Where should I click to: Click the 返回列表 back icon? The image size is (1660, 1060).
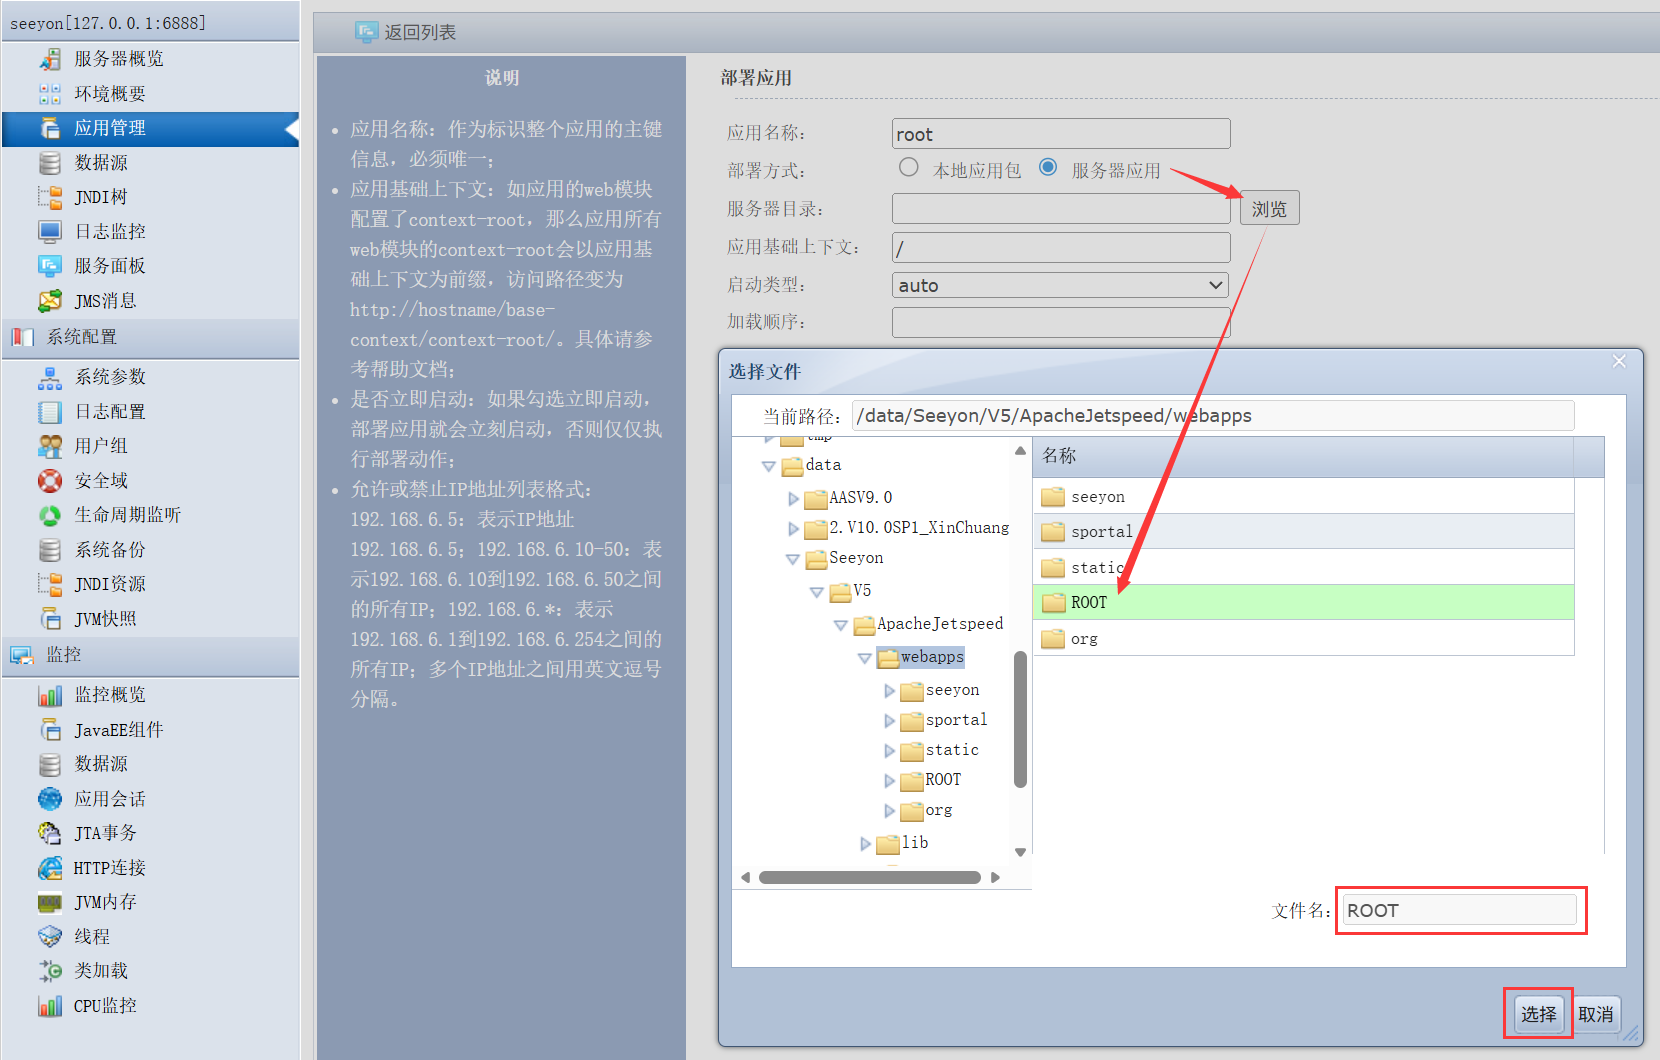coord(367,32)
